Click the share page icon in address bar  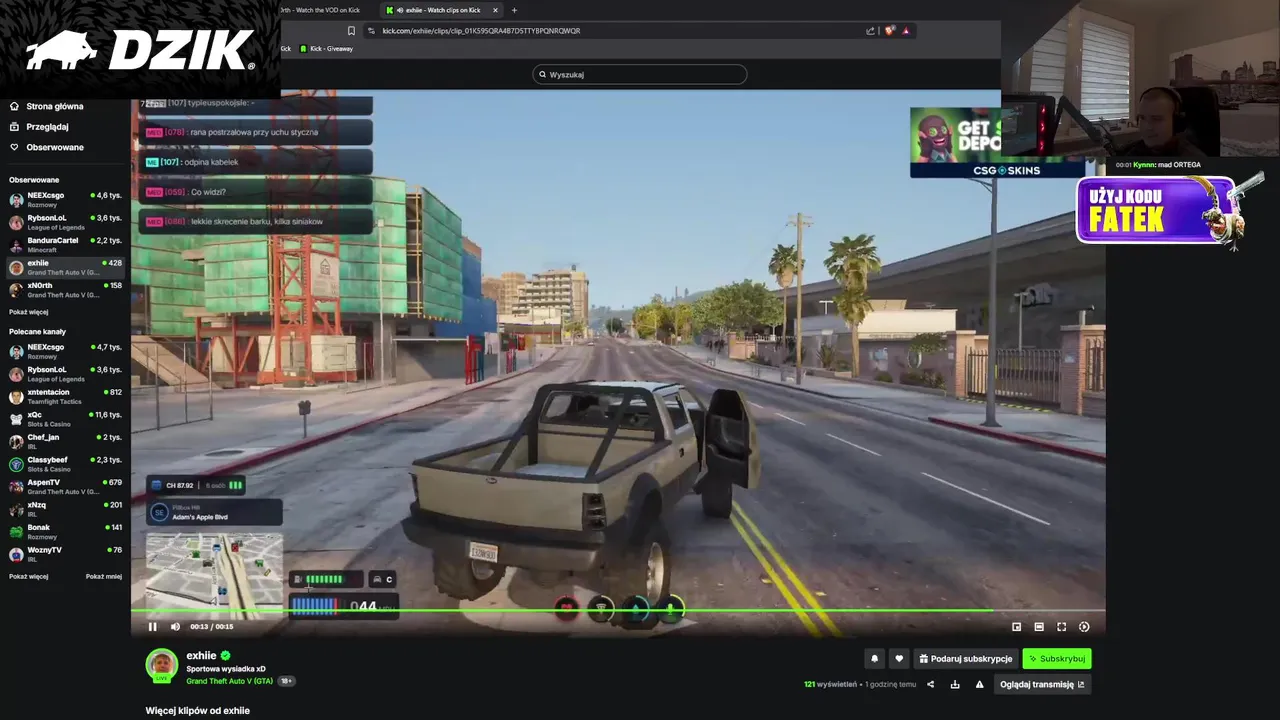(x=870, y=31)
